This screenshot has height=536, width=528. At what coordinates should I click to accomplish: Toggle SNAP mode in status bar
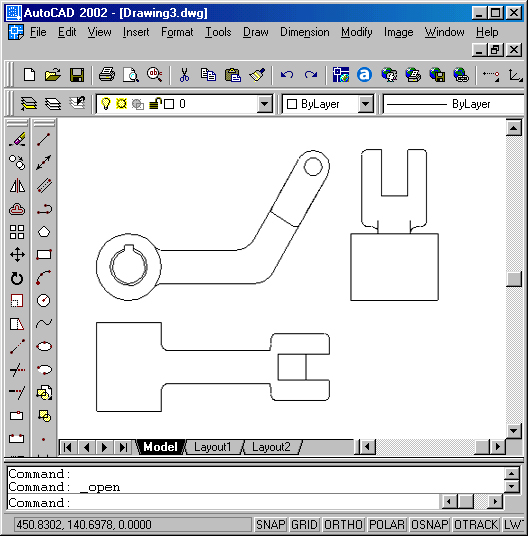[x=271, y=524]
